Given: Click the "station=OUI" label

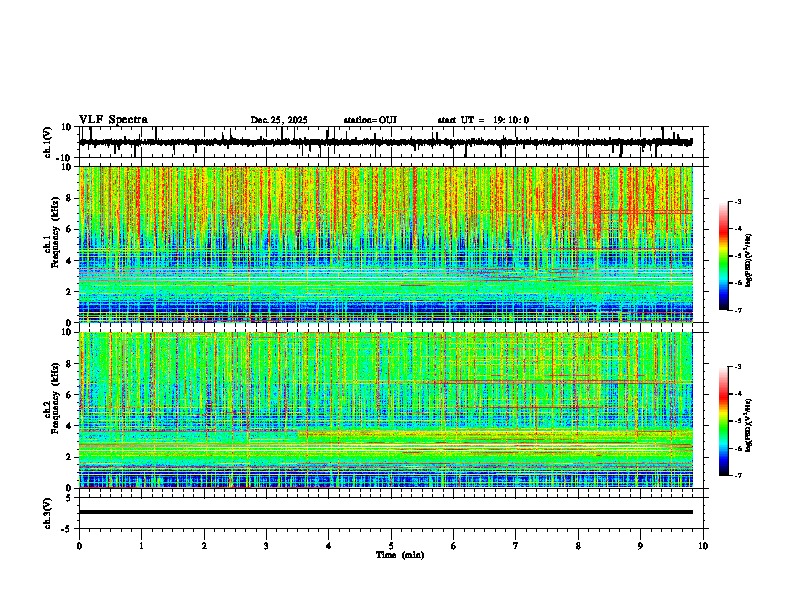Looking at the screenshot, I should click(370, 120).
